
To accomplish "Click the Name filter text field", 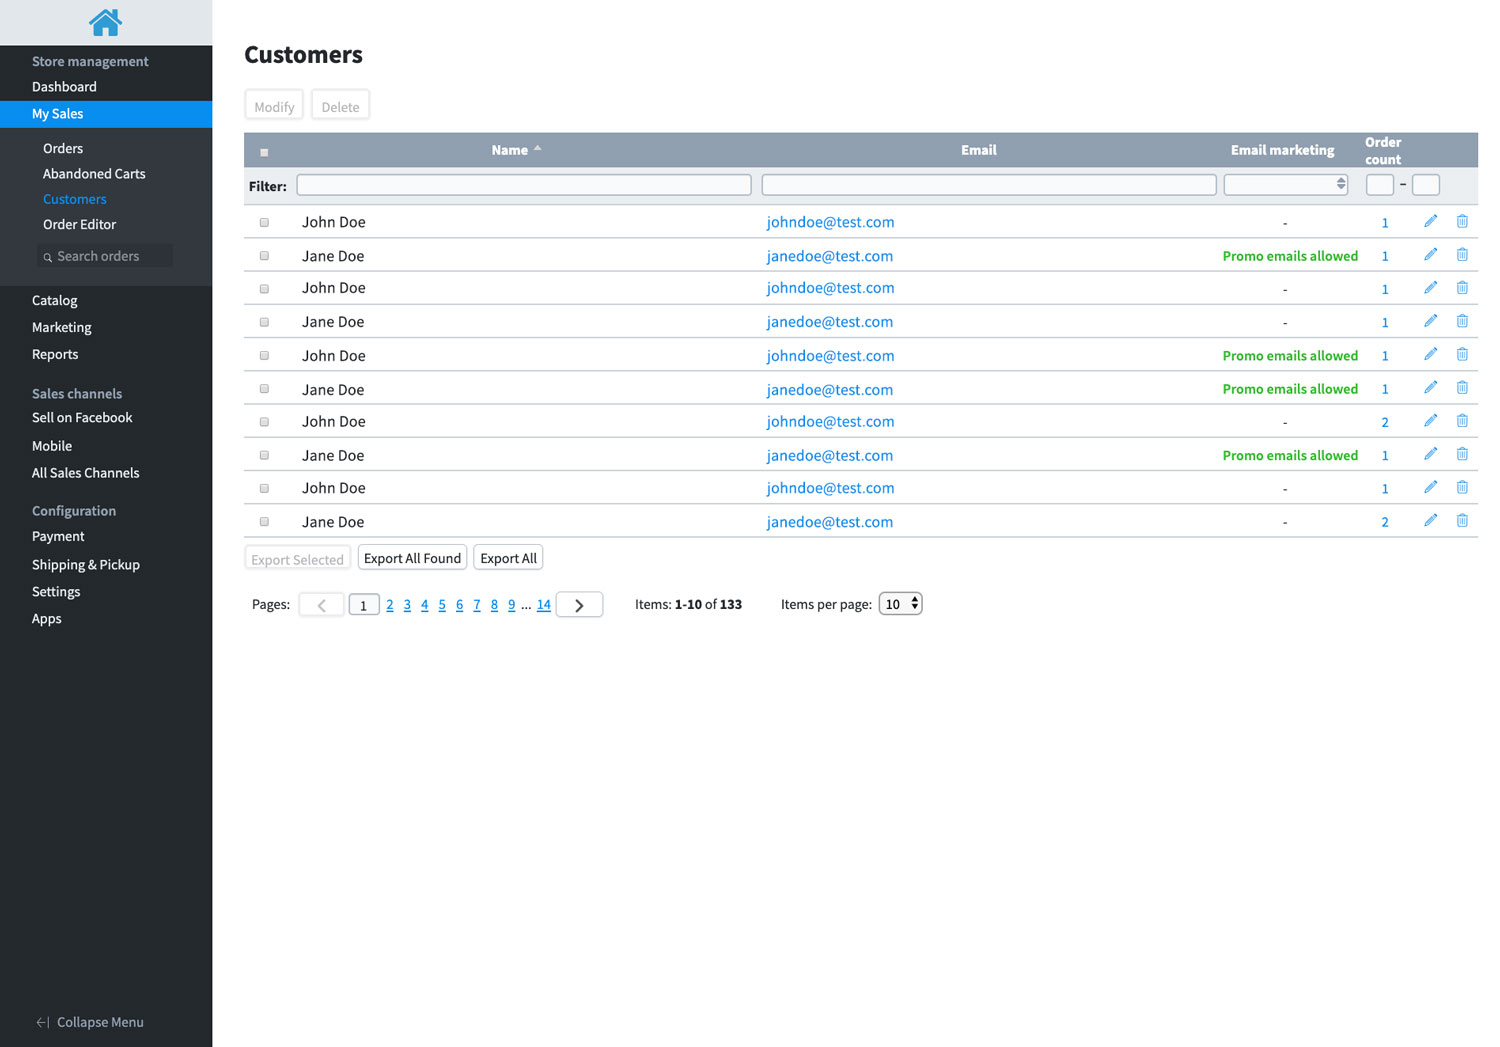I will (523, 185).
